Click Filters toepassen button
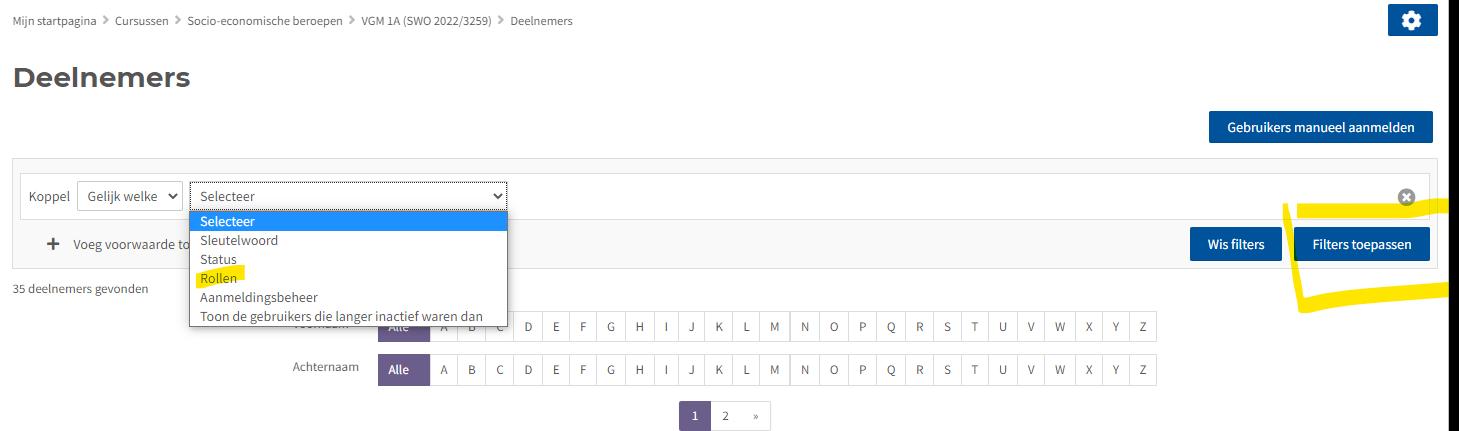Image resolution: width=1459 pixels, height=431 pixels. point(1361,244)
